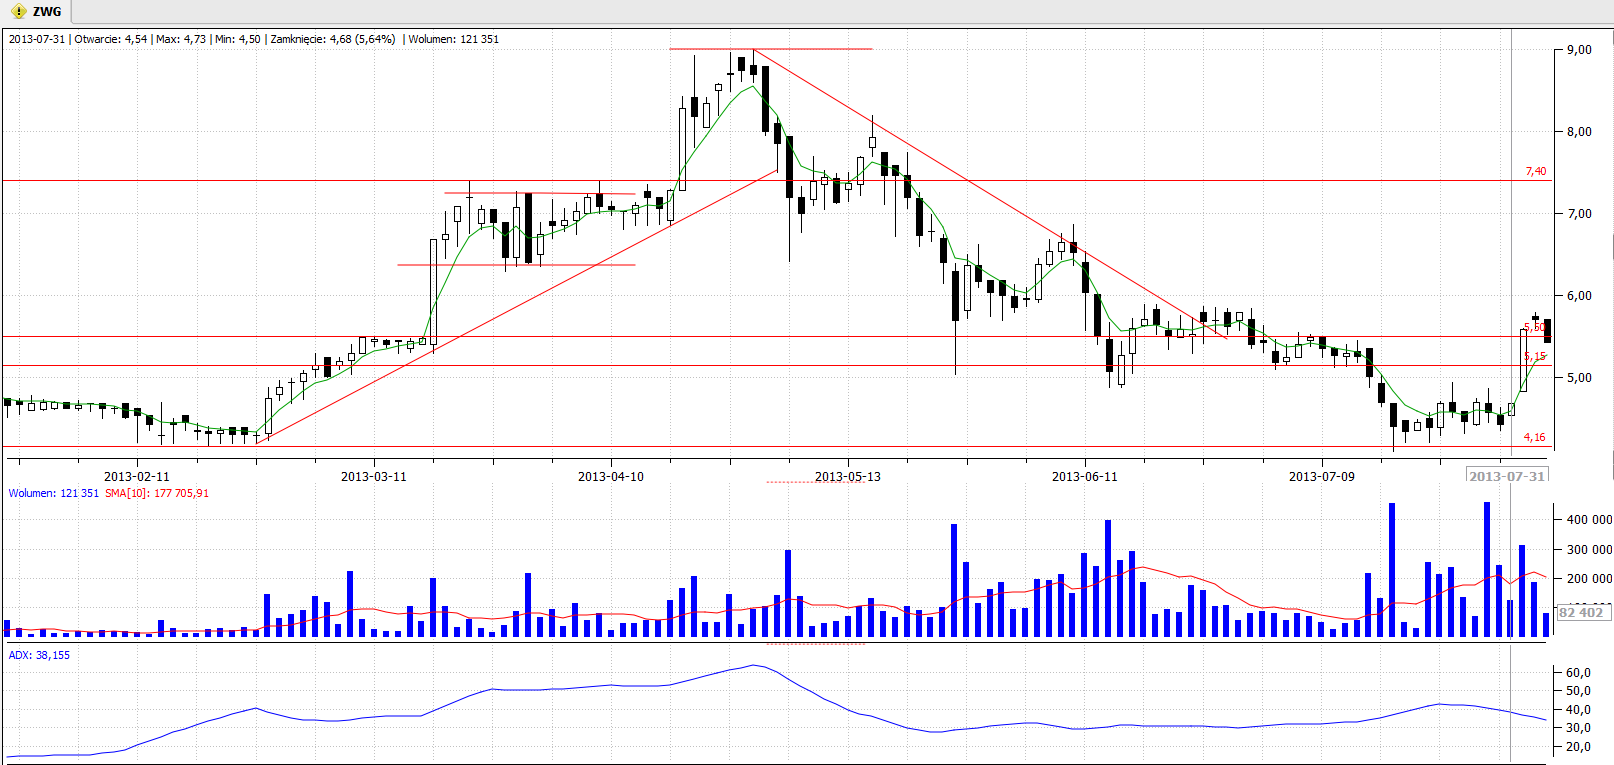This screenshot has width=1614, height=765.
Task: Click the 60,0 ADX axis tick
Action: (1578, 673)
